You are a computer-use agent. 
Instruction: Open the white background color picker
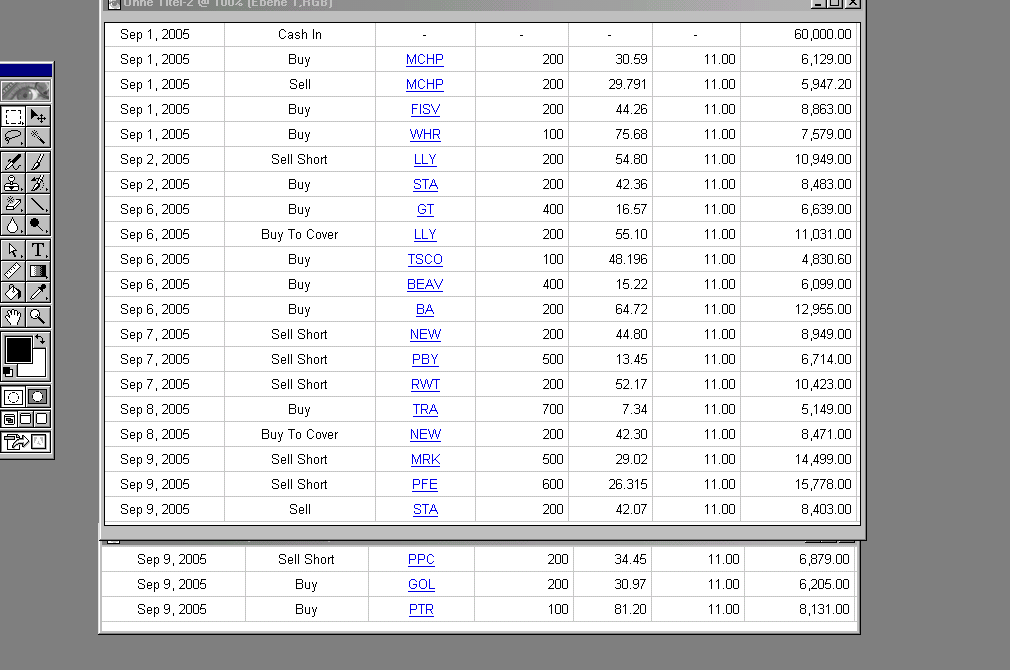[x=38, y=368]
